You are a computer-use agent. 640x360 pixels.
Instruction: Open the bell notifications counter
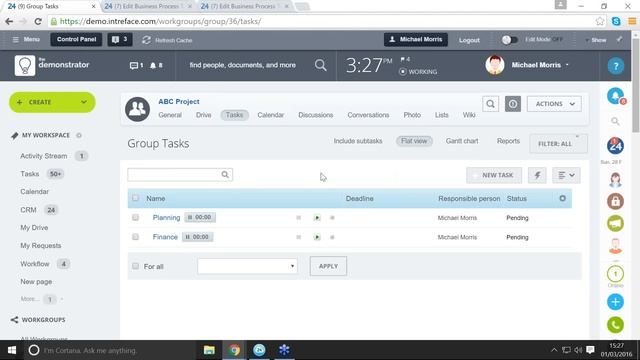156,65
